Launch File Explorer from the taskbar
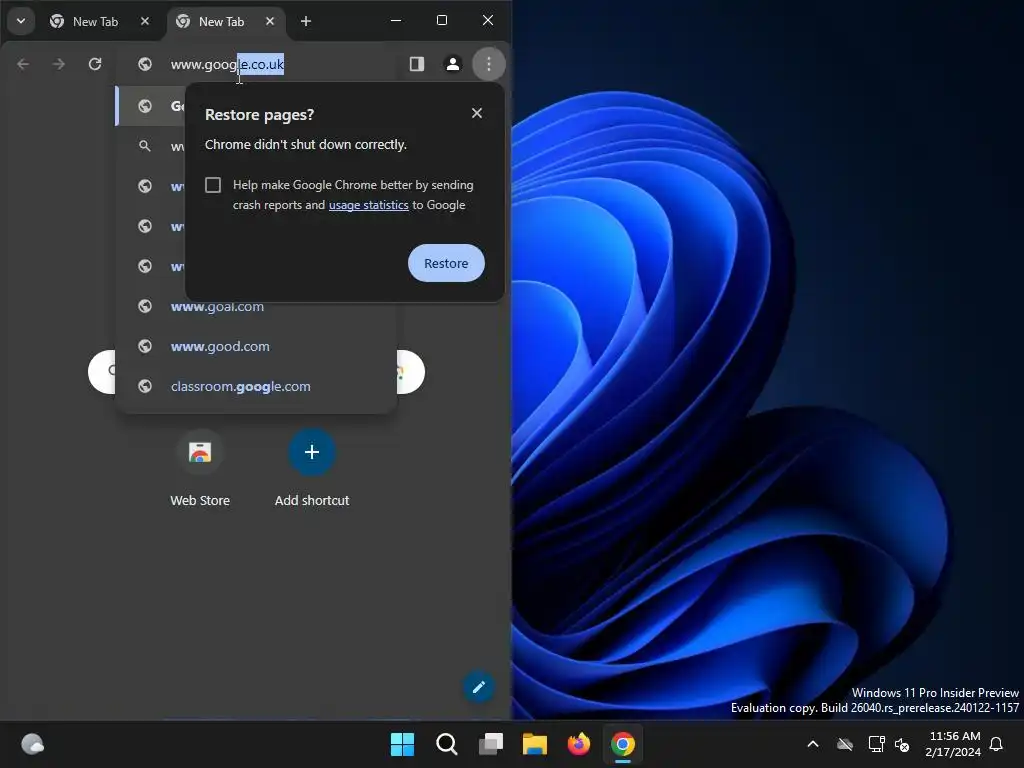The height and width of the screenshot is (768, 1024). click(535, 744)
